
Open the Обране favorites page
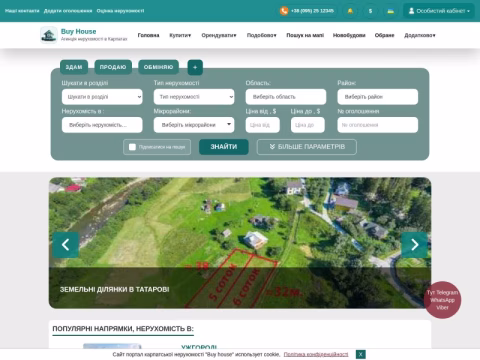click(384, 35)
